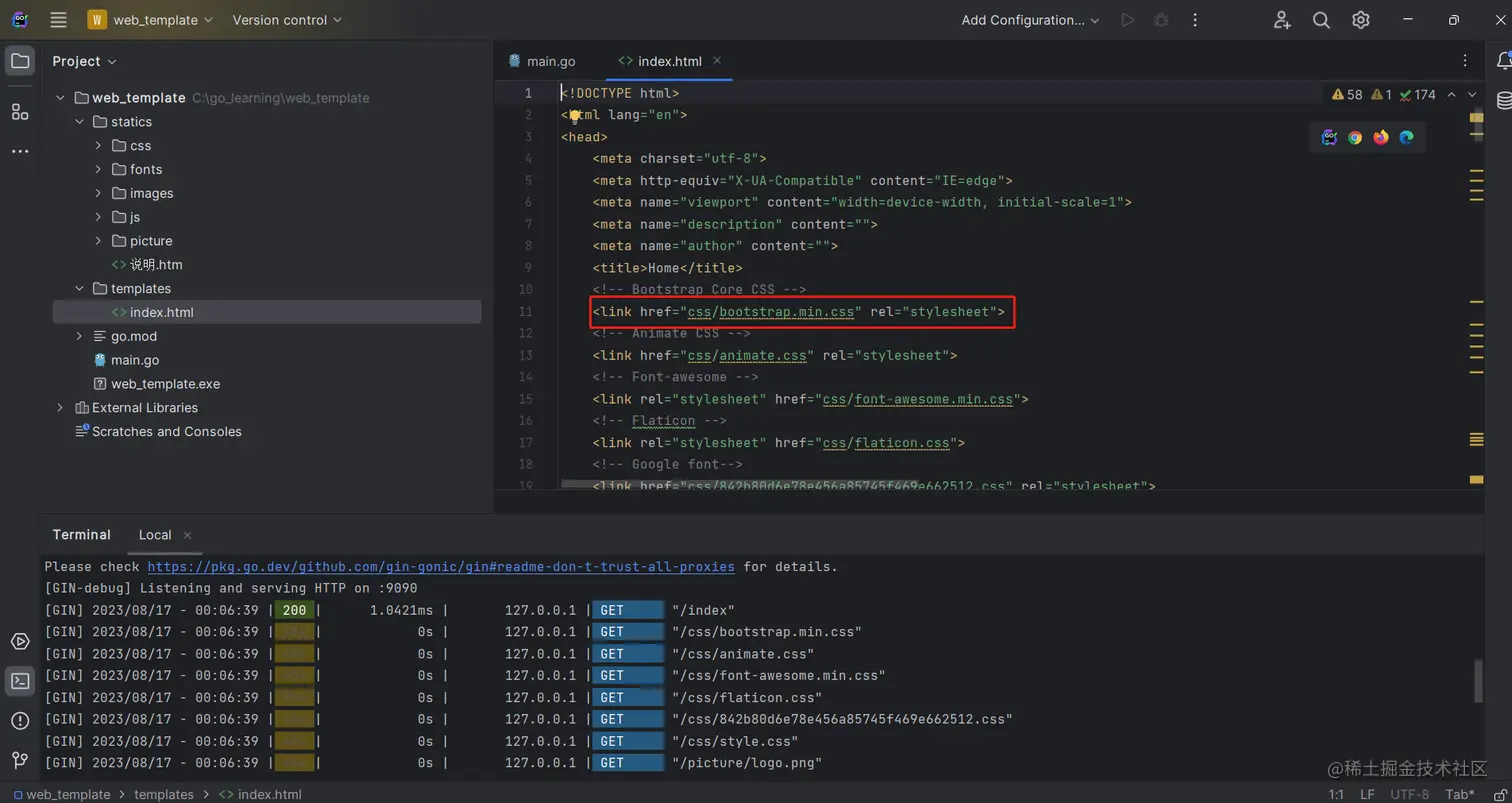Select the Local terminal session tab
This screenshot has width=1512, height=803.
pos(155,535)
